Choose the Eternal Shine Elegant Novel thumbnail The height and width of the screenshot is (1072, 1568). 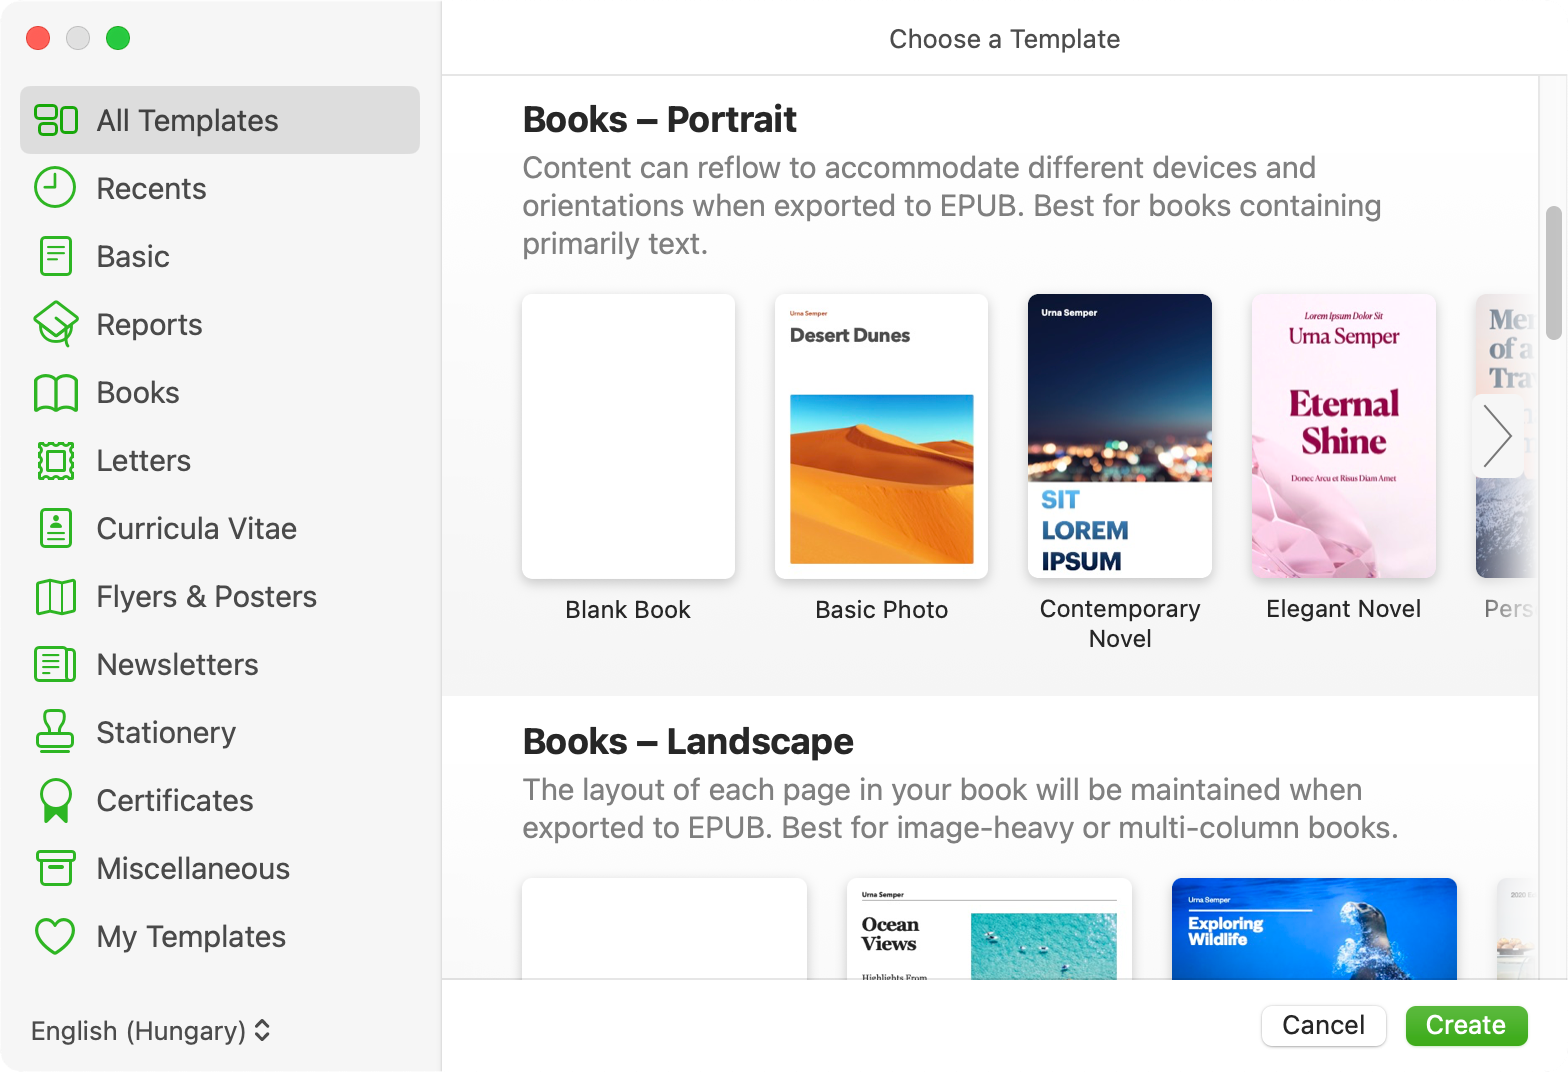click(x=1344, y=436)
